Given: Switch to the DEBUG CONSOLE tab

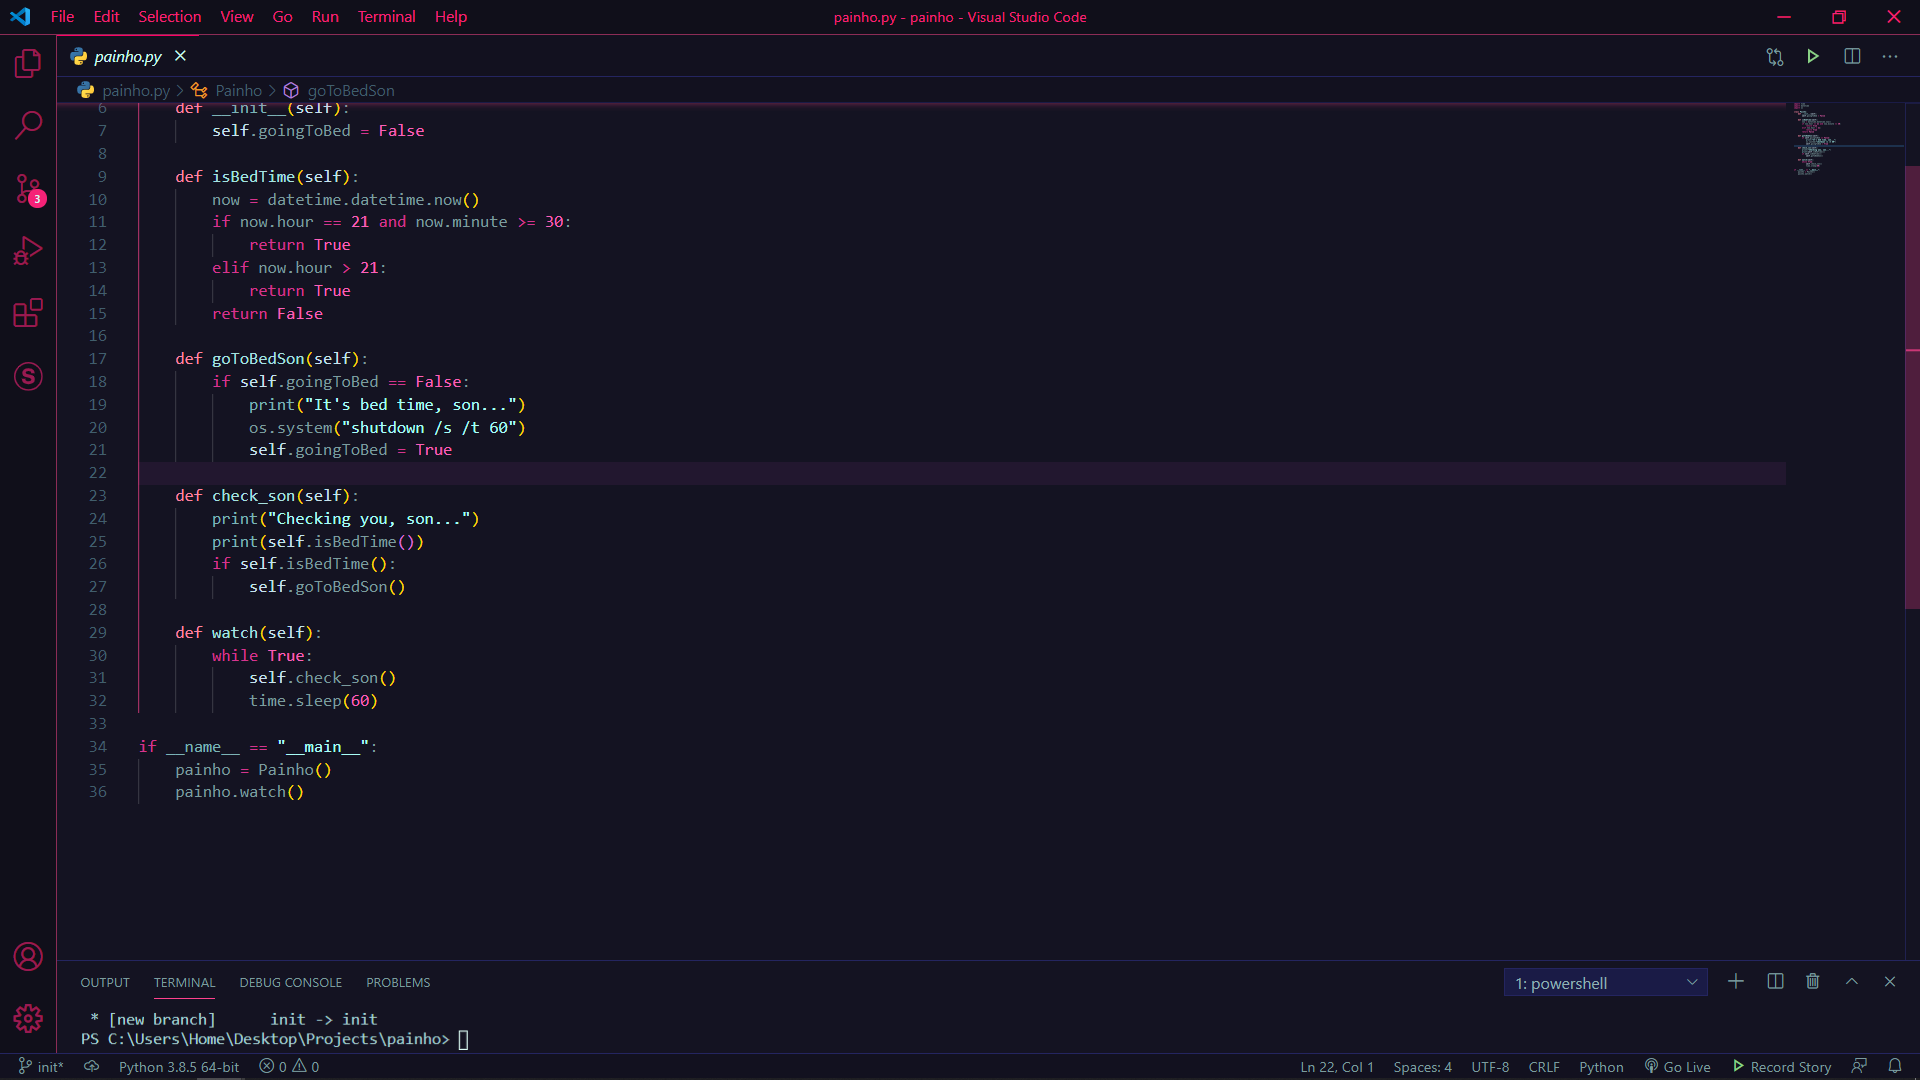Looking at the screenshot, I should point(290,982).
